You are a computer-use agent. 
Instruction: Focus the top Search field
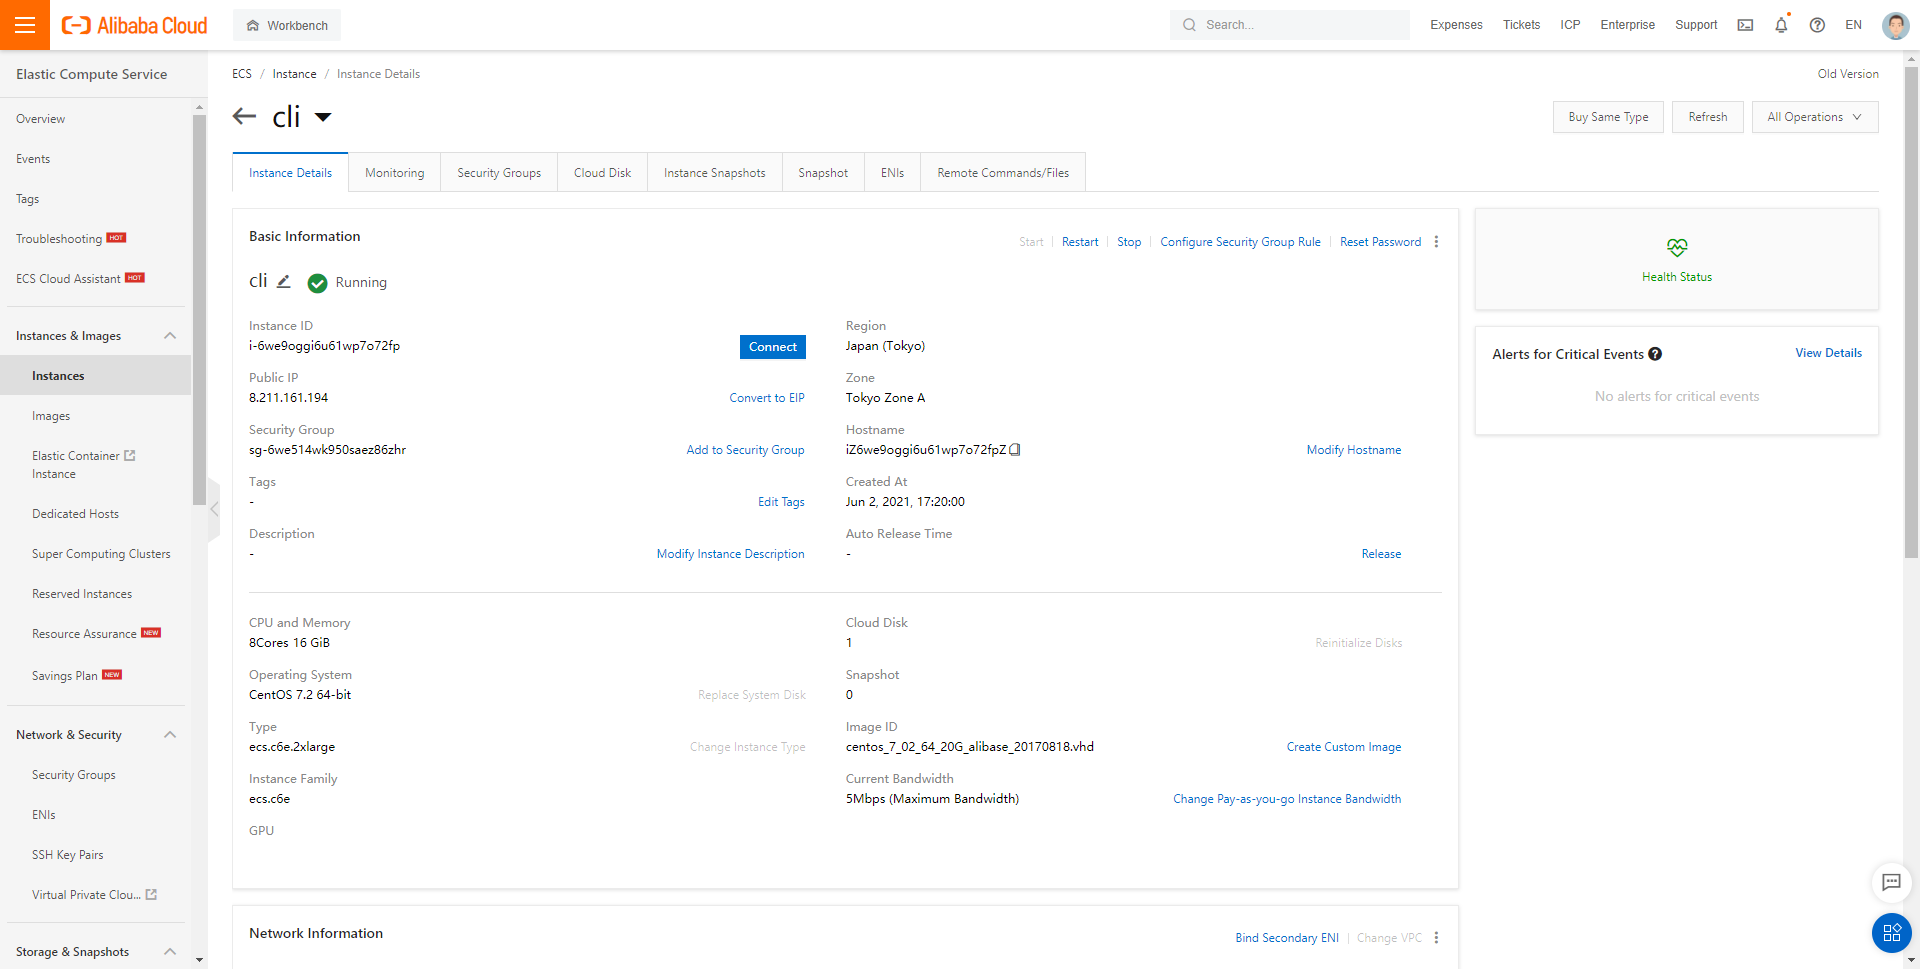pyautogui.click(x=1290, y=25)
